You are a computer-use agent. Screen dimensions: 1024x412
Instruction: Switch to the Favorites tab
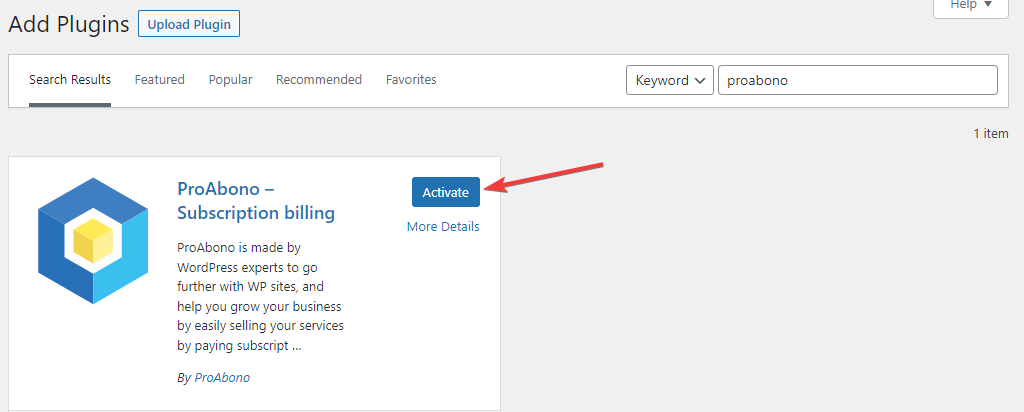tap(411, 80)
